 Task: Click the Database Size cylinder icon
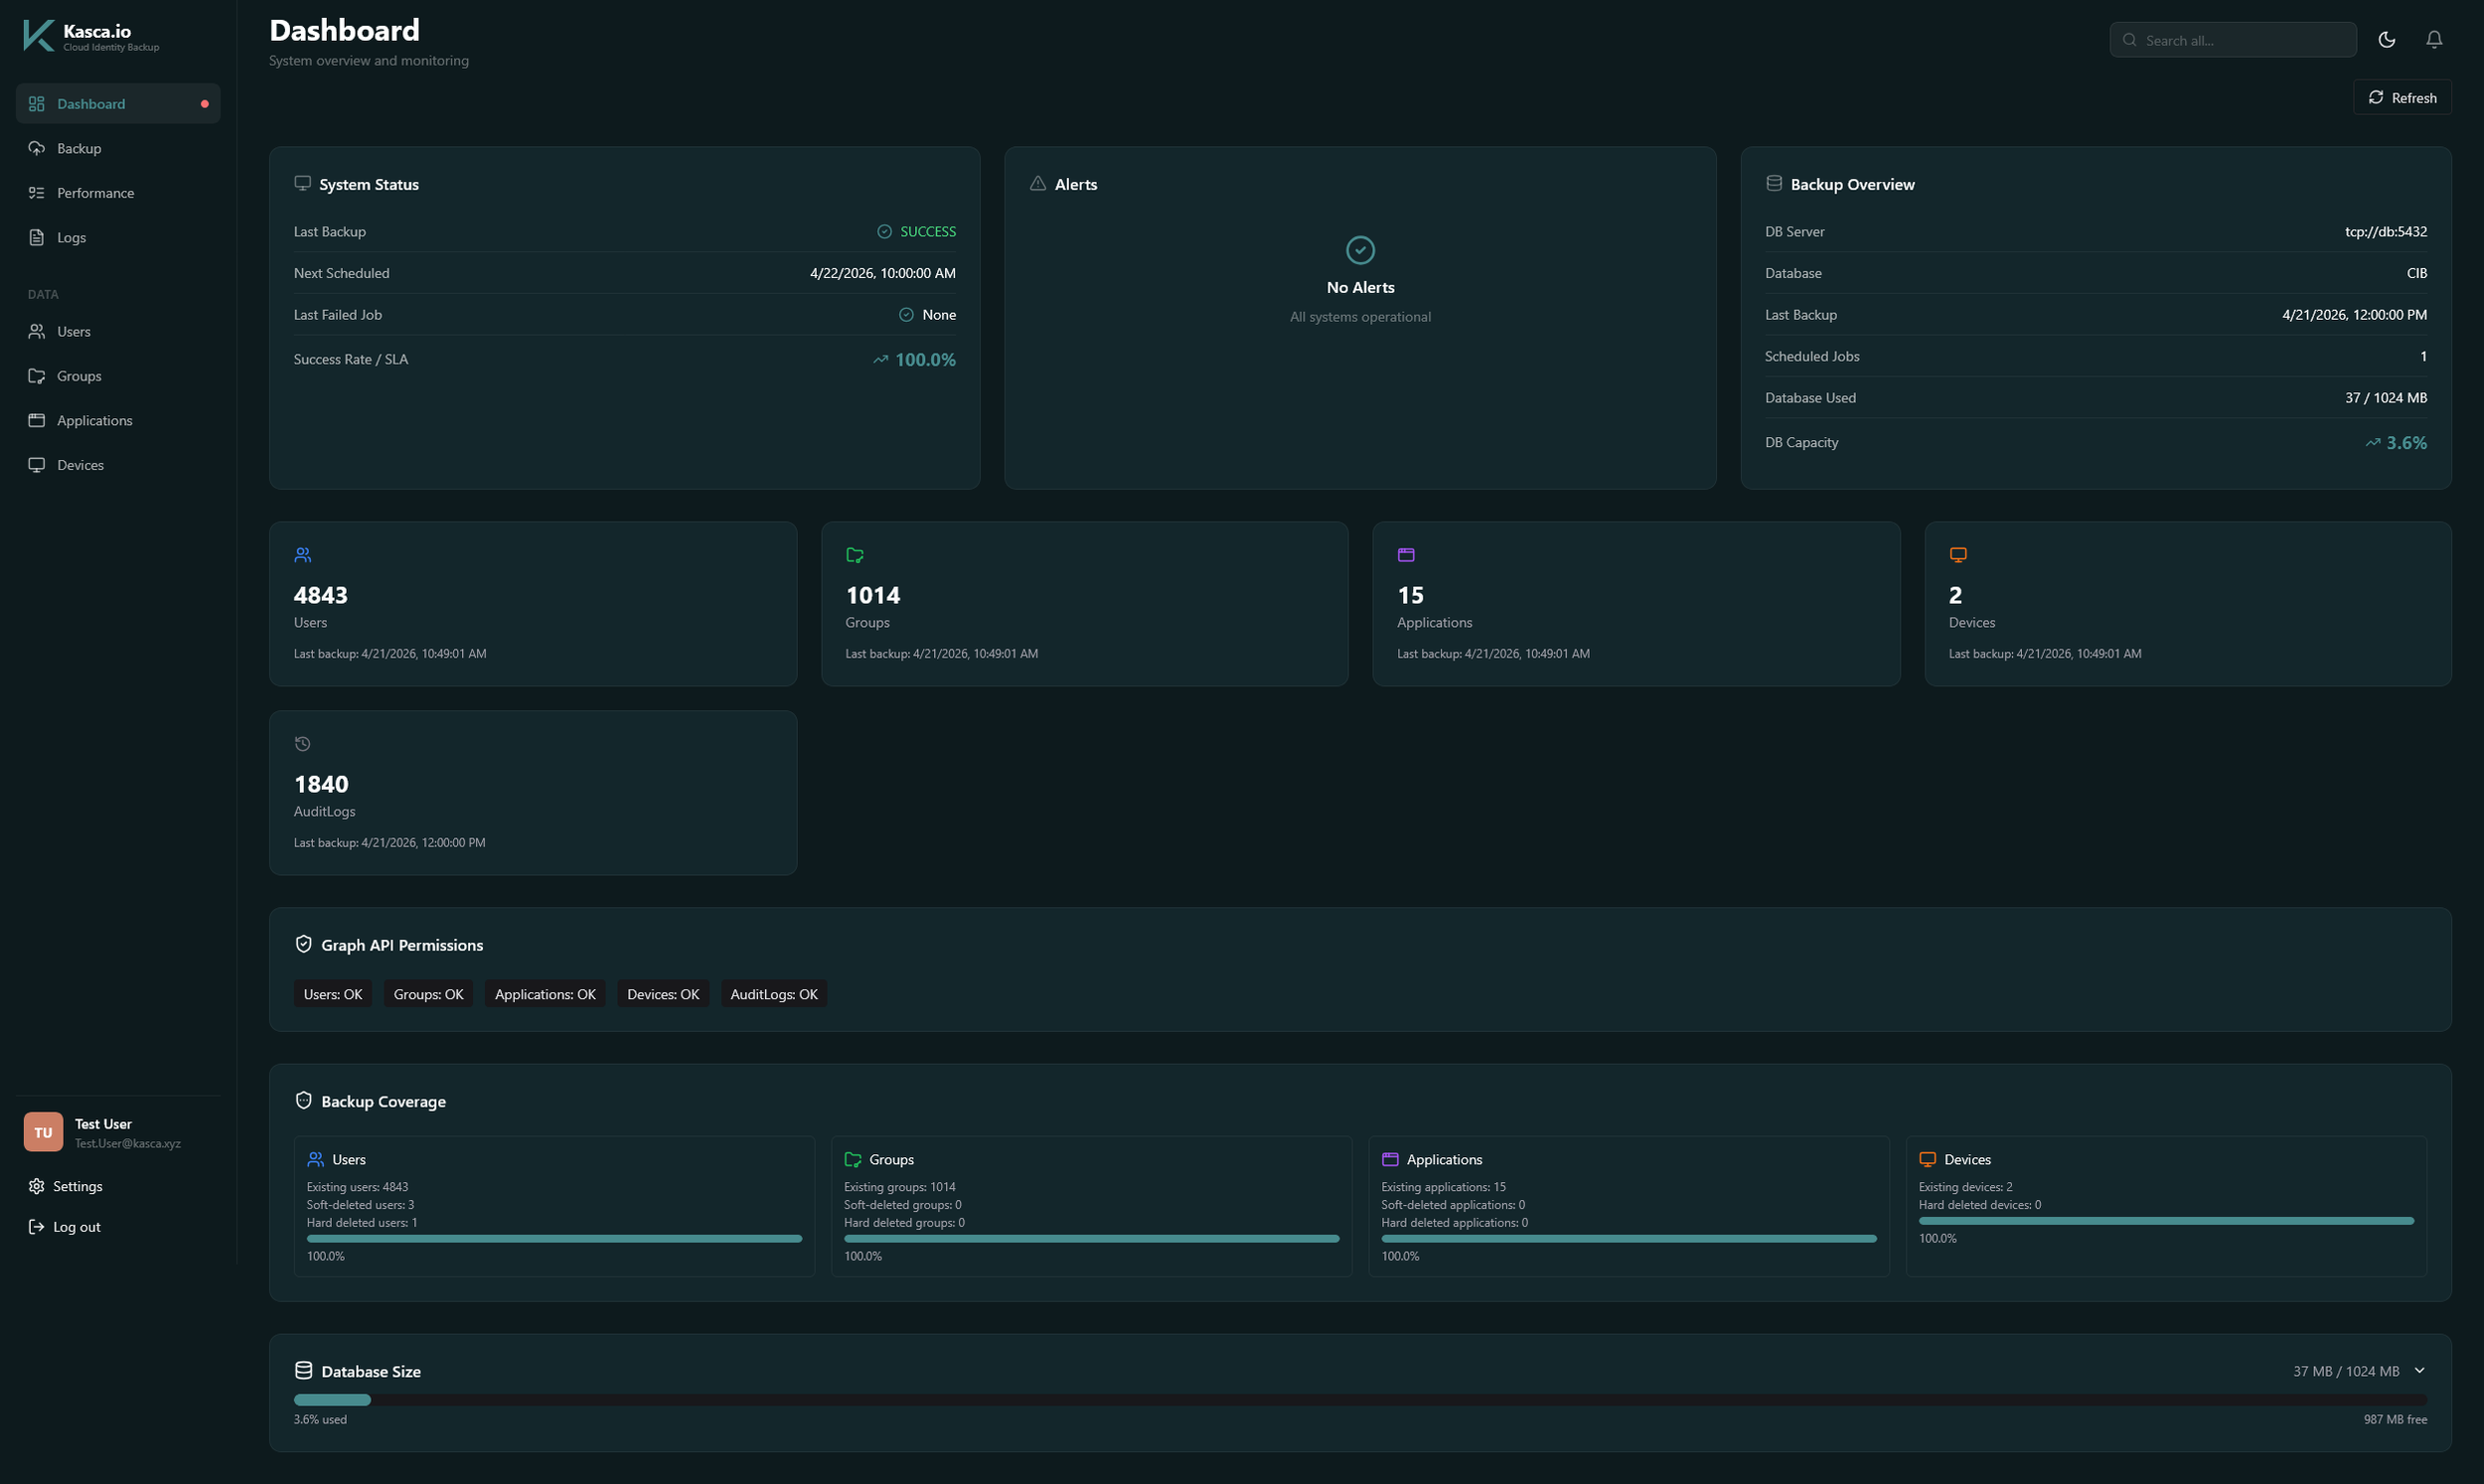click(x=304, y=1370)
